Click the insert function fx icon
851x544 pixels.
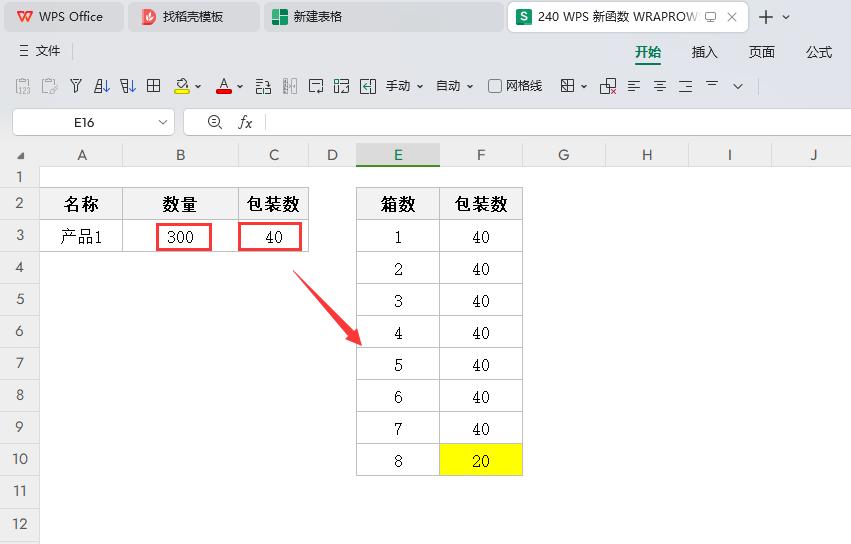[x=245, y=122]
